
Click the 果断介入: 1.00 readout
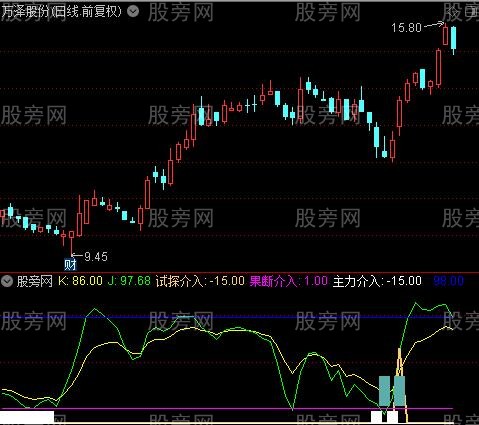point(289,281)
